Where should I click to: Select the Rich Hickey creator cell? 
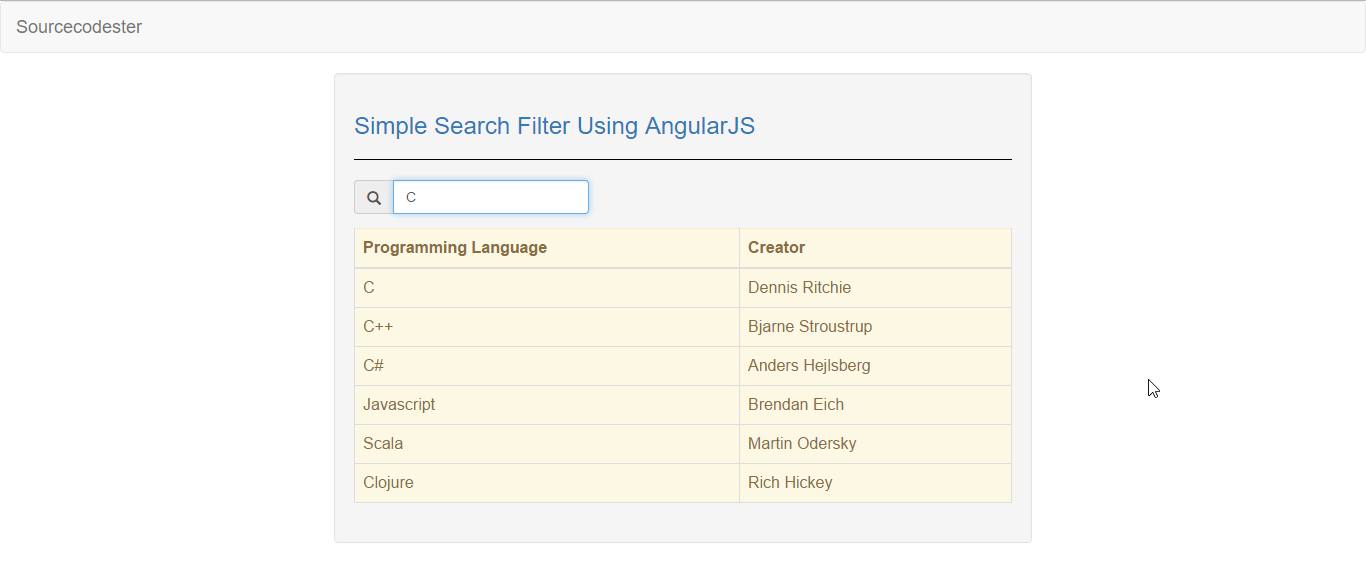pos(875,483)
